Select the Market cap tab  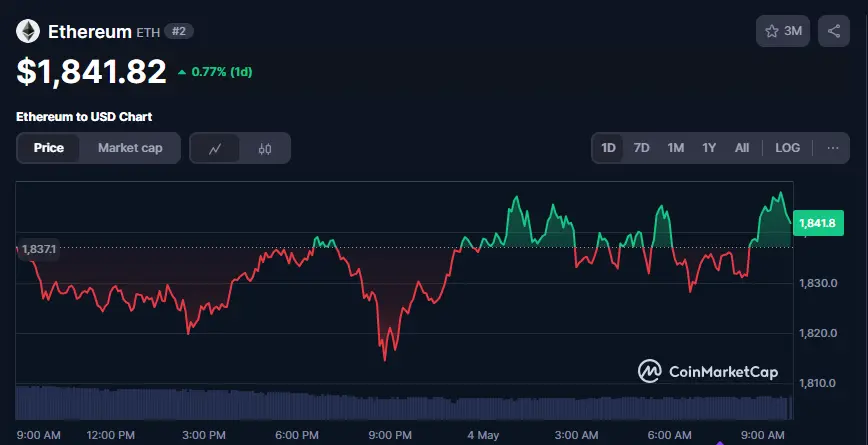point(130,148)
